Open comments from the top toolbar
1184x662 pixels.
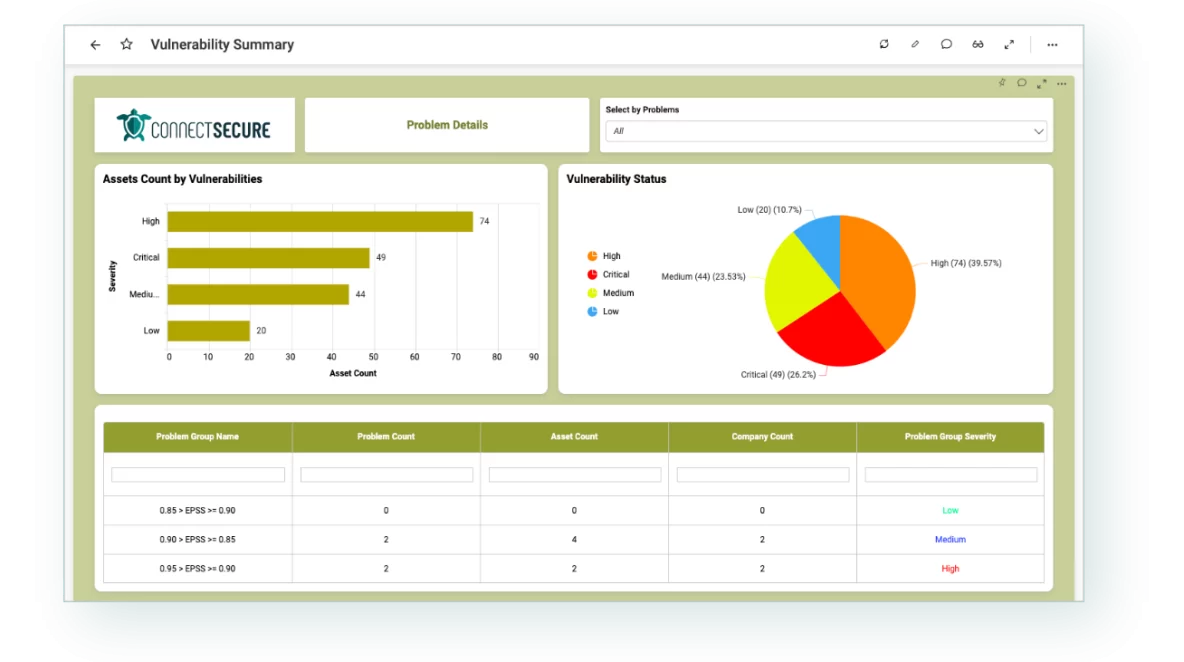point(946,44)
